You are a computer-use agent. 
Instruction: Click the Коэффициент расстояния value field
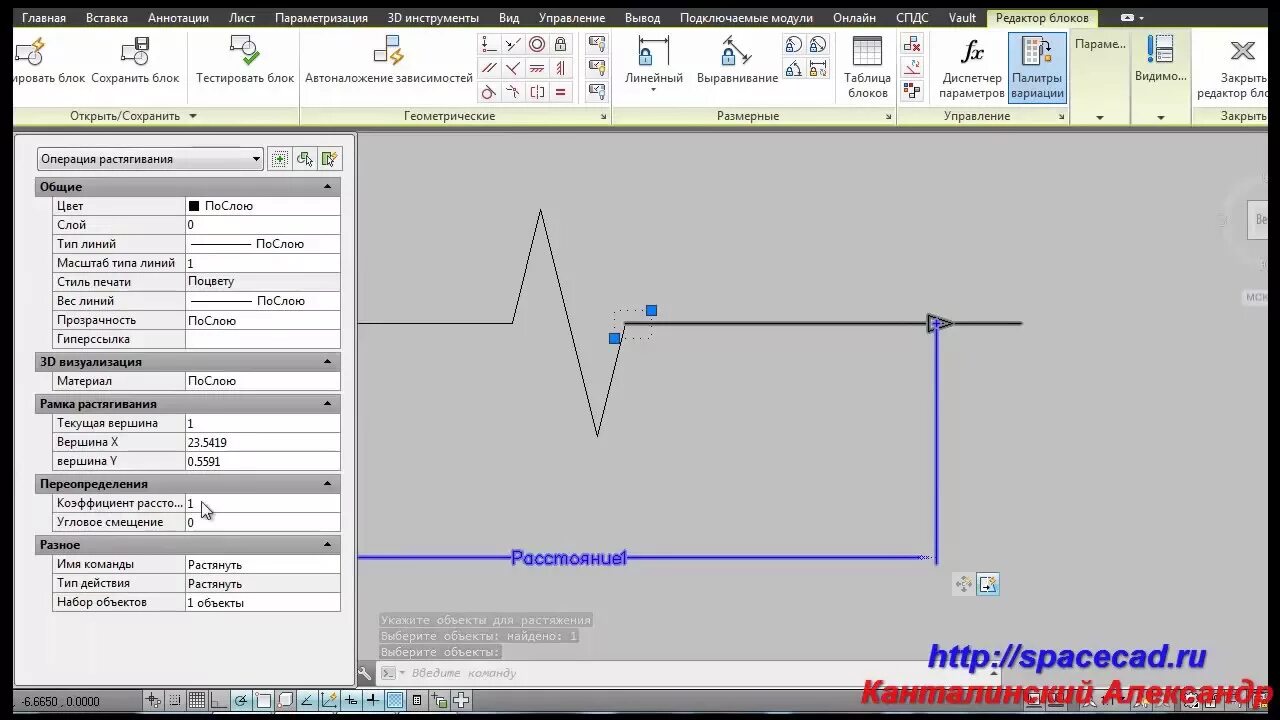point(263,503)
